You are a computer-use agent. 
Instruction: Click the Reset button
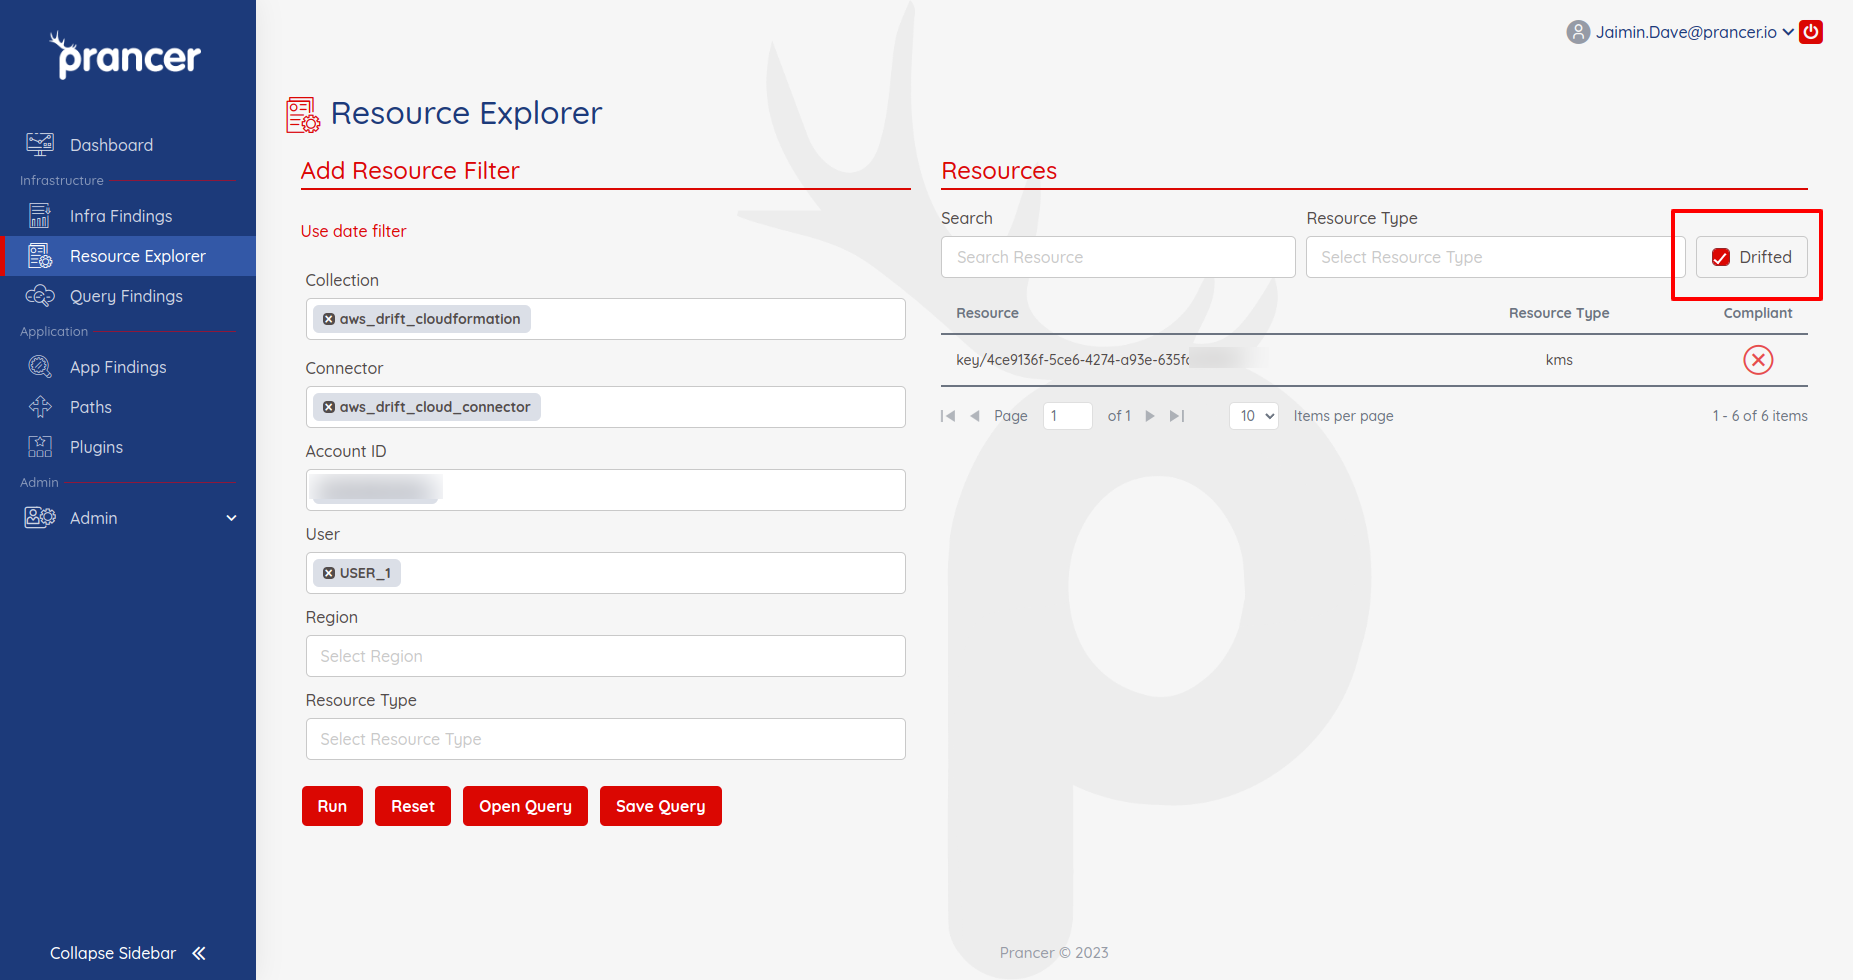coord(413,806)
